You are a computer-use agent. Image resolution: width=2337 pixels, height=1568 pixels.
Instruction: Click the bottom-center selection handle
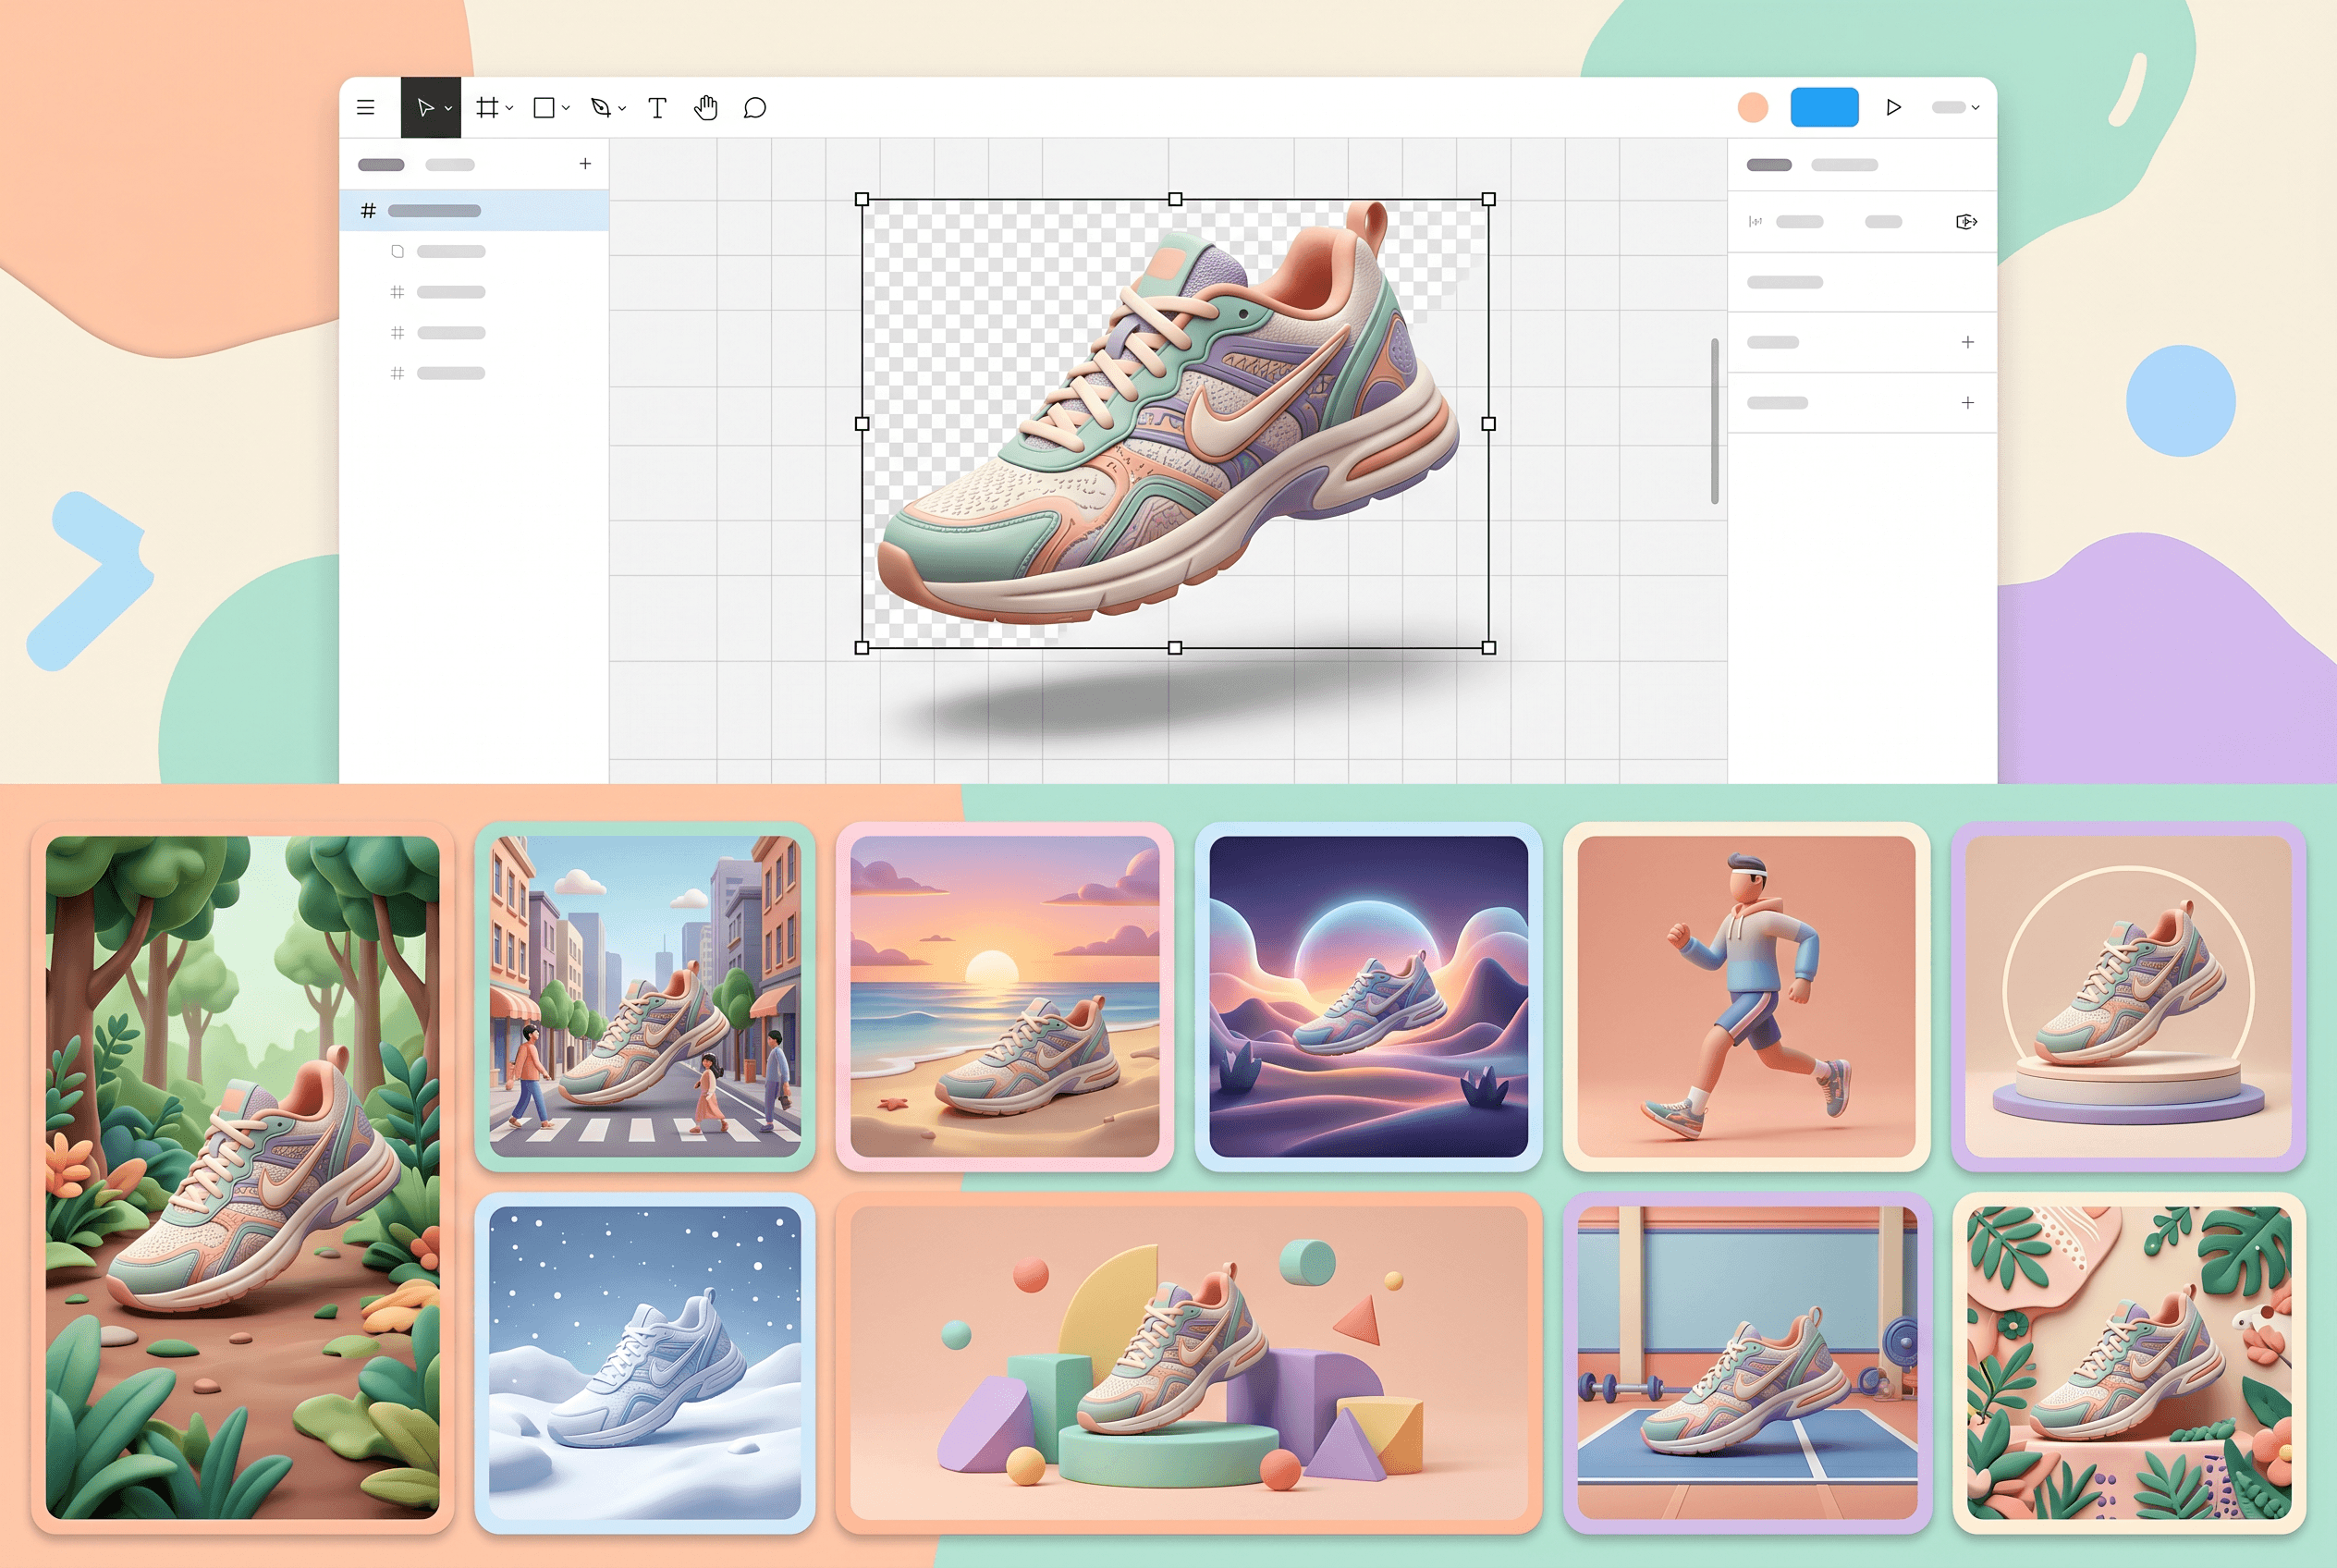[1175, 647]
